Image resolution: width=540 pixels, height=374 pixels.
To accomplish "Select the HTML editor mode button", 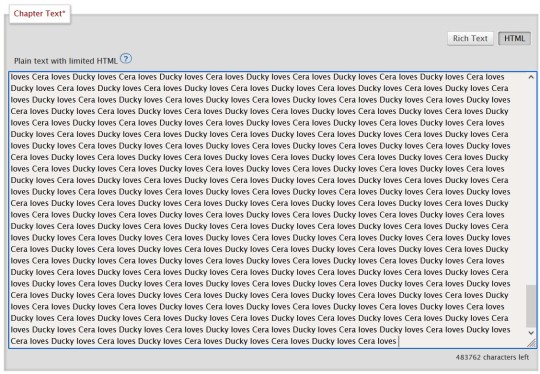I will [x=514, y=38].
